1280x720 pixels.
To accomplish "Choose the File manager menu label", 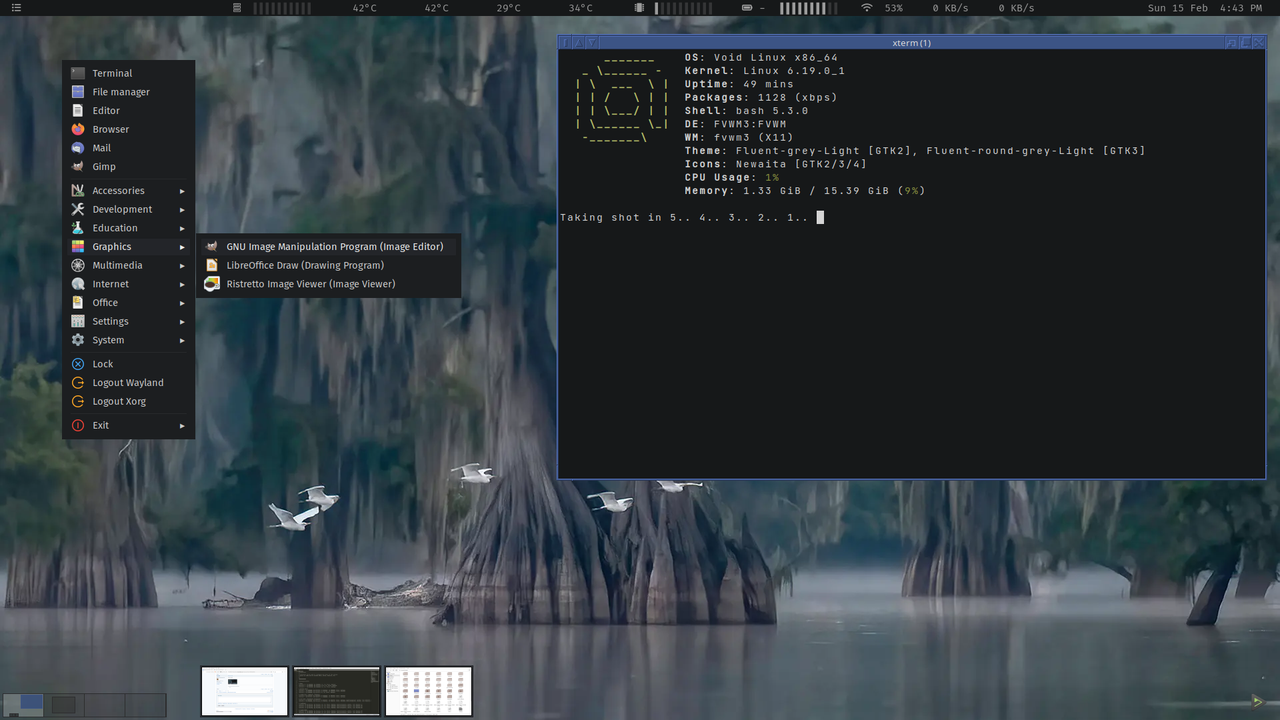I will pos(121,92).
